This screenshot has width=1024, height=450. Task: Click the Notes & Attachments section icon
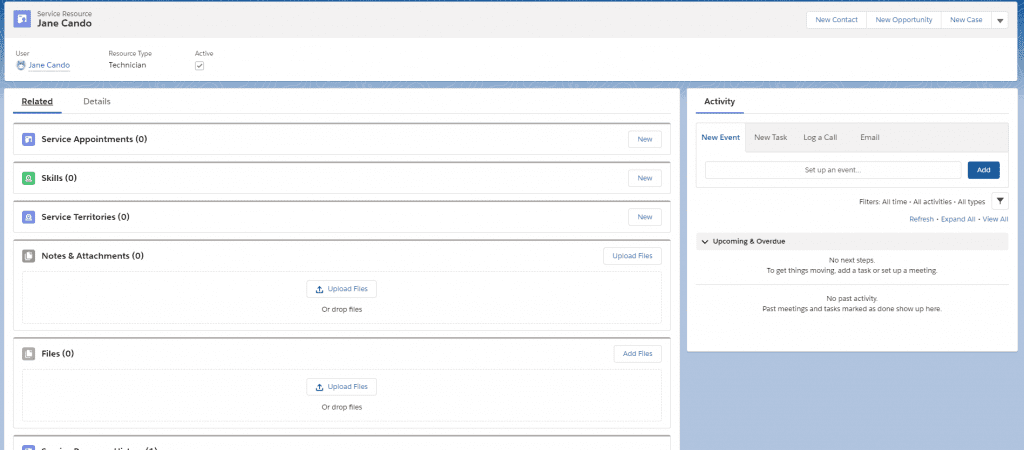tap(29, 256)
